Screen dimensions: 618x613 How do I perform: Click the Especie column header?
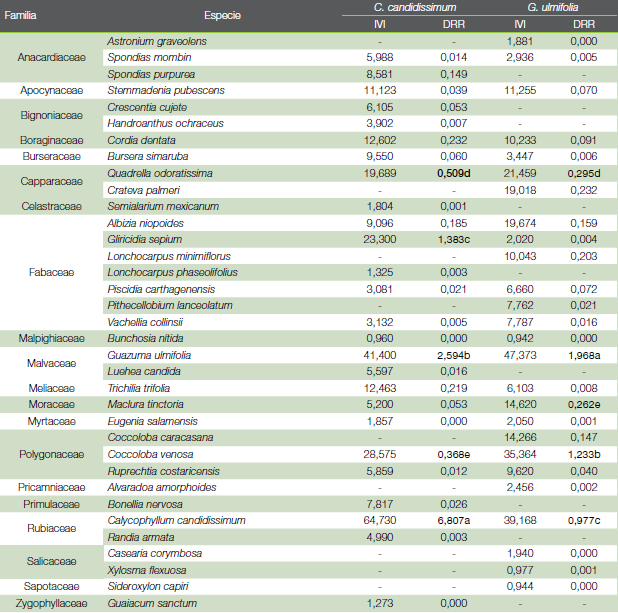coord(221,16)
